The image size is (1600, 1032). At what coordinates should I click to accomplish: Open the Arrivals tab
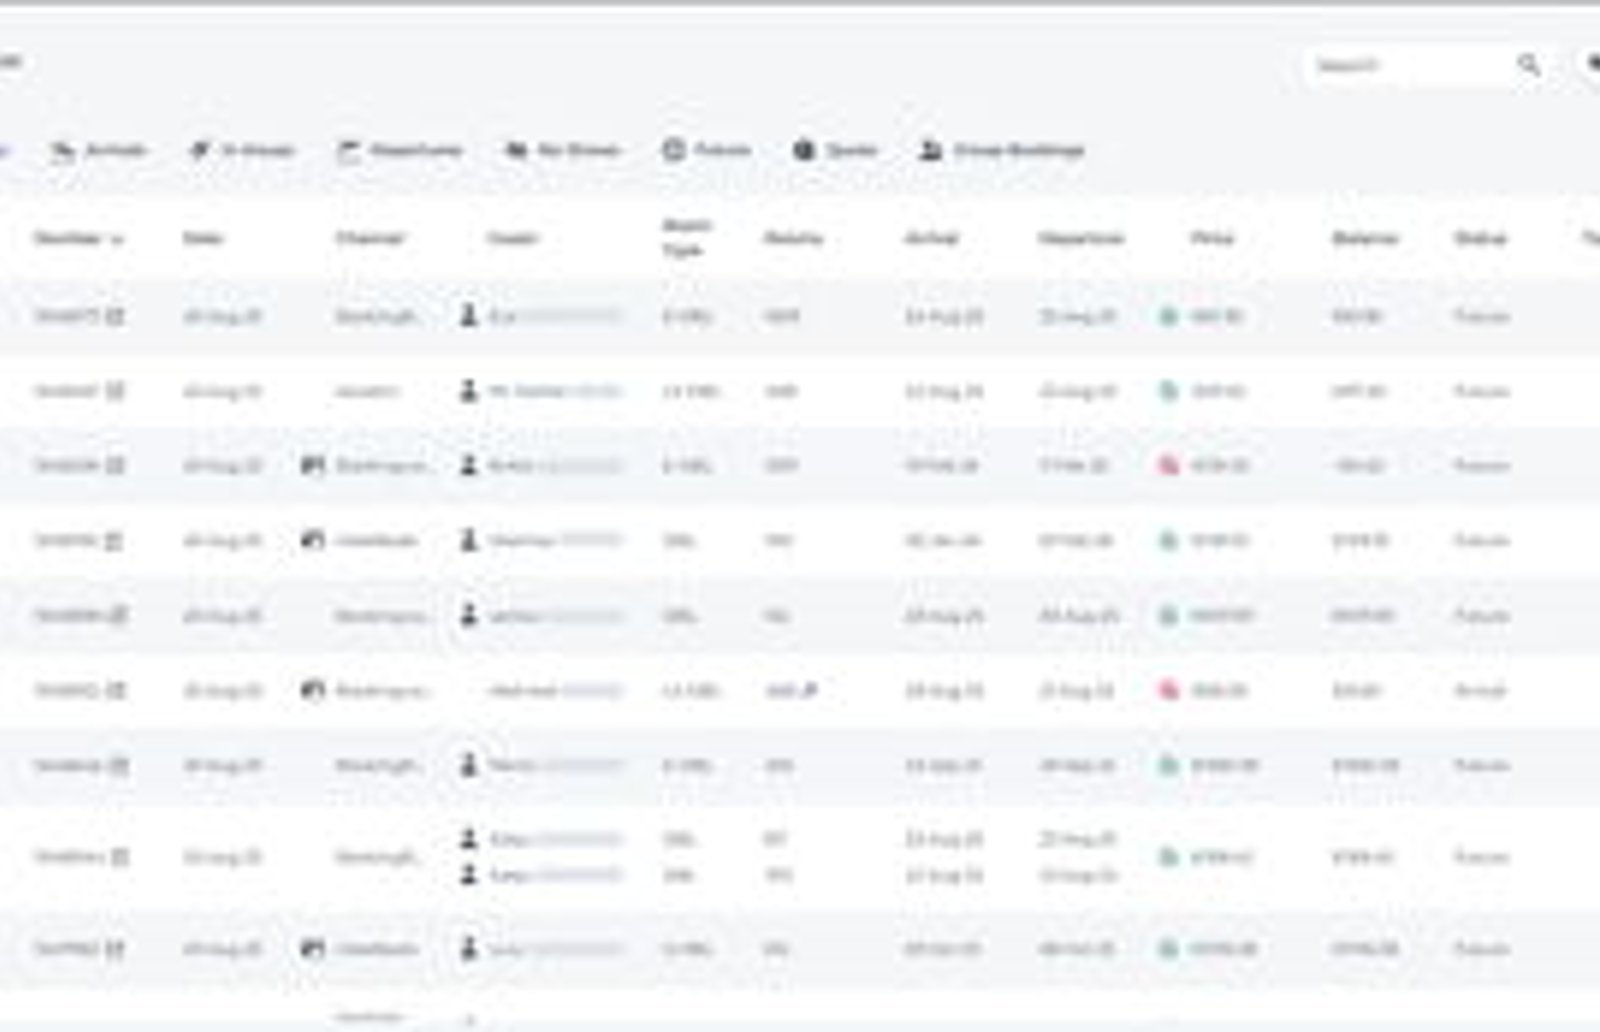click(98, 150)
